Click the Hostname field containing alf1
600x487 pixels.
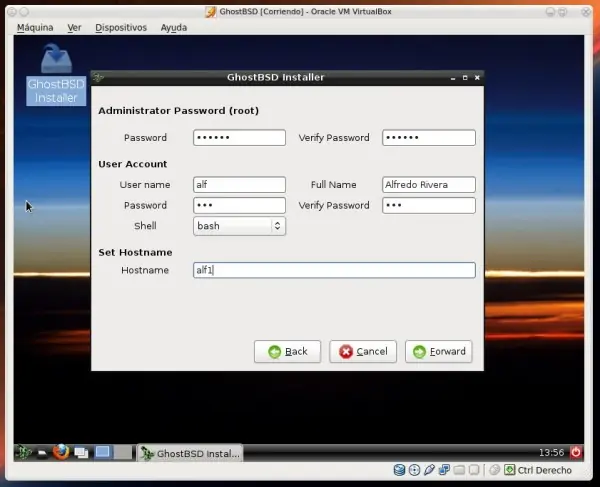(334, 270)
